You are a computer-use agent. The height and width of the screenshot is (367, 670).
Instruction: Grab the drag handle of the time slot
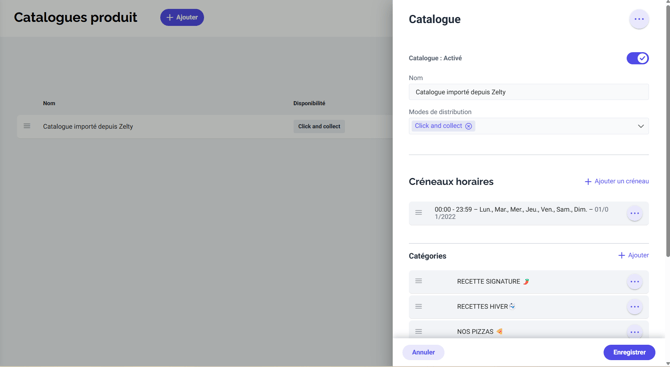coord(418,212)
